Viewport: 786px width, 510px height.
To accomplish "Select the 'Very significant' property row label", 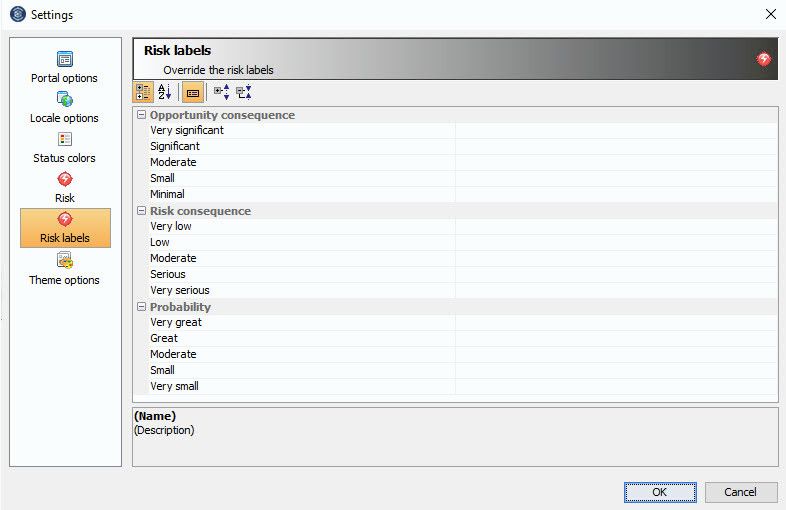I will [186, 130].
